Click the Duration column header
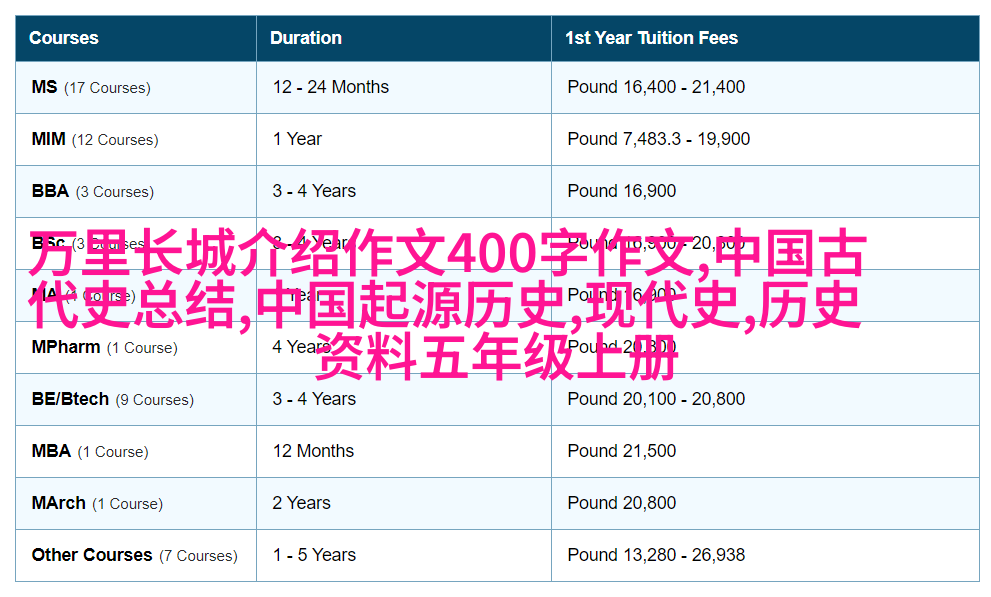This screenshot has height=597, width=991. pyautogui.click(x=306, y=38)
